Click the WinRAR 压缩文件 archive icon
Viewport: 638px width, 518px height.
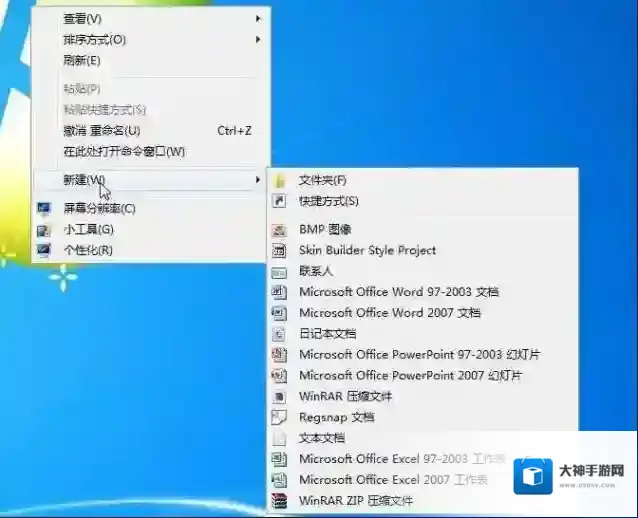tap(279, 397)
